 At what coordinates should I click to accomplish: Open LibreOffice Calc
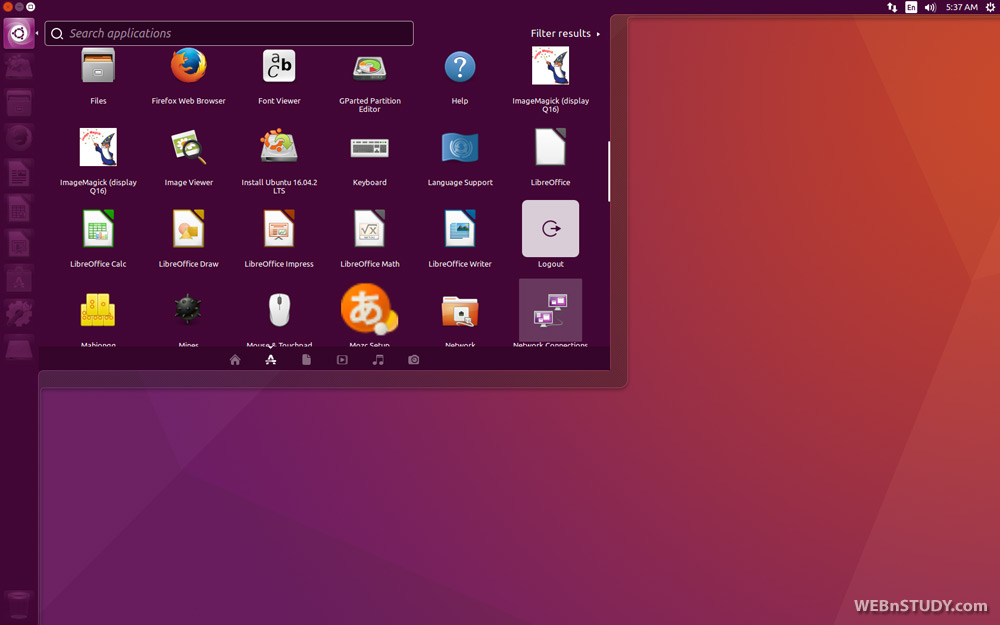[x=98, y=229]
